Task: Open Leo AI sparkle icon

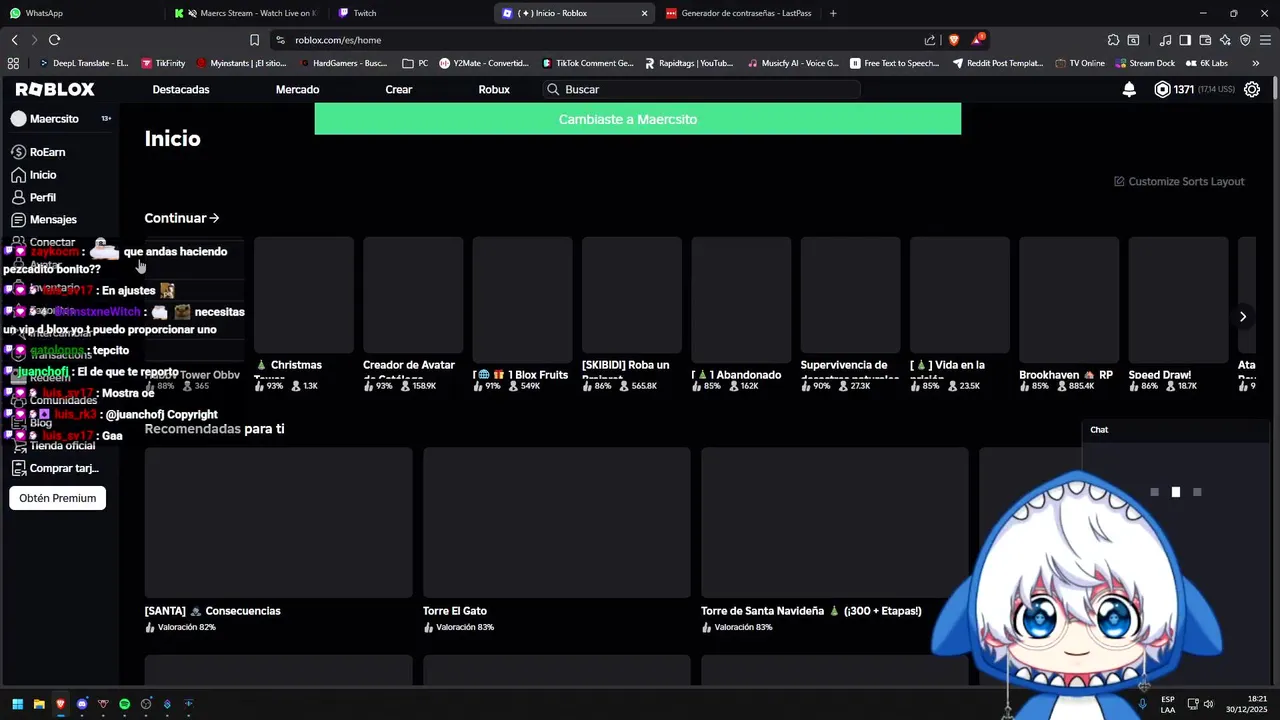Action: [x=1225, y=40]
